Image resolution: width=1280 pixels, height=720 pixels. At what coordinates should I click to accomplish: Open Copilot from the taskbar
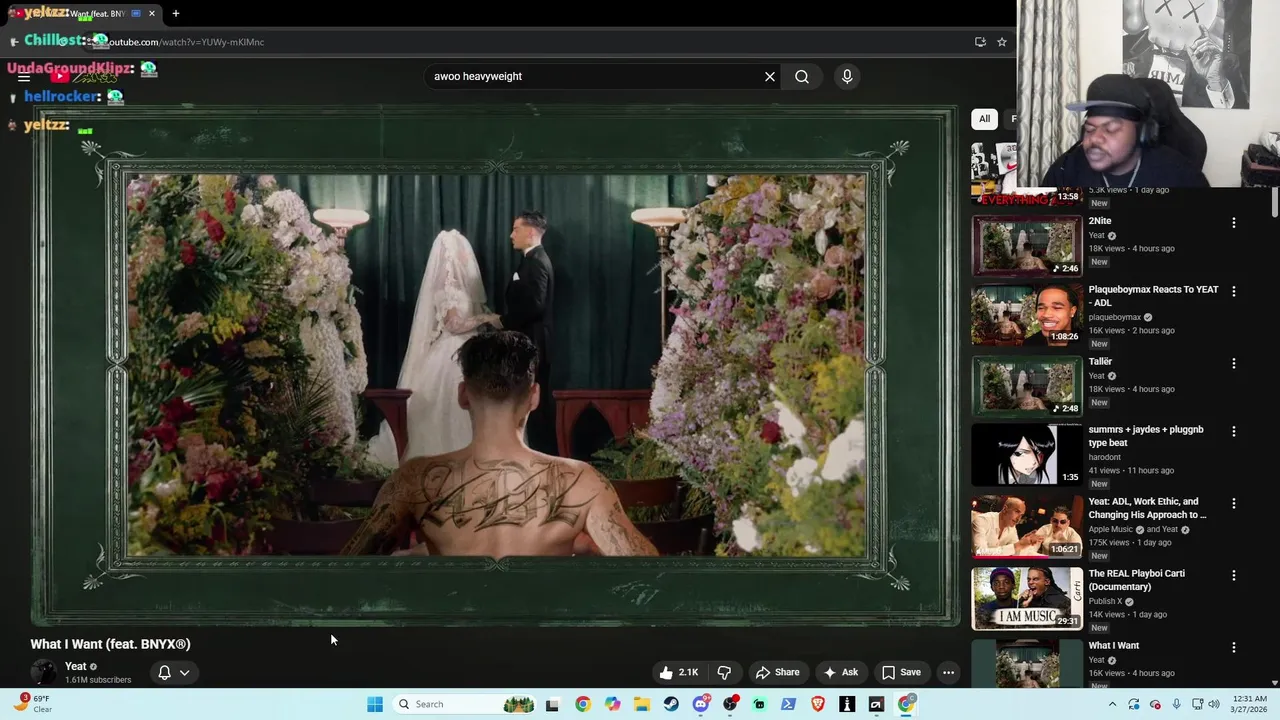tap(612, 704)
